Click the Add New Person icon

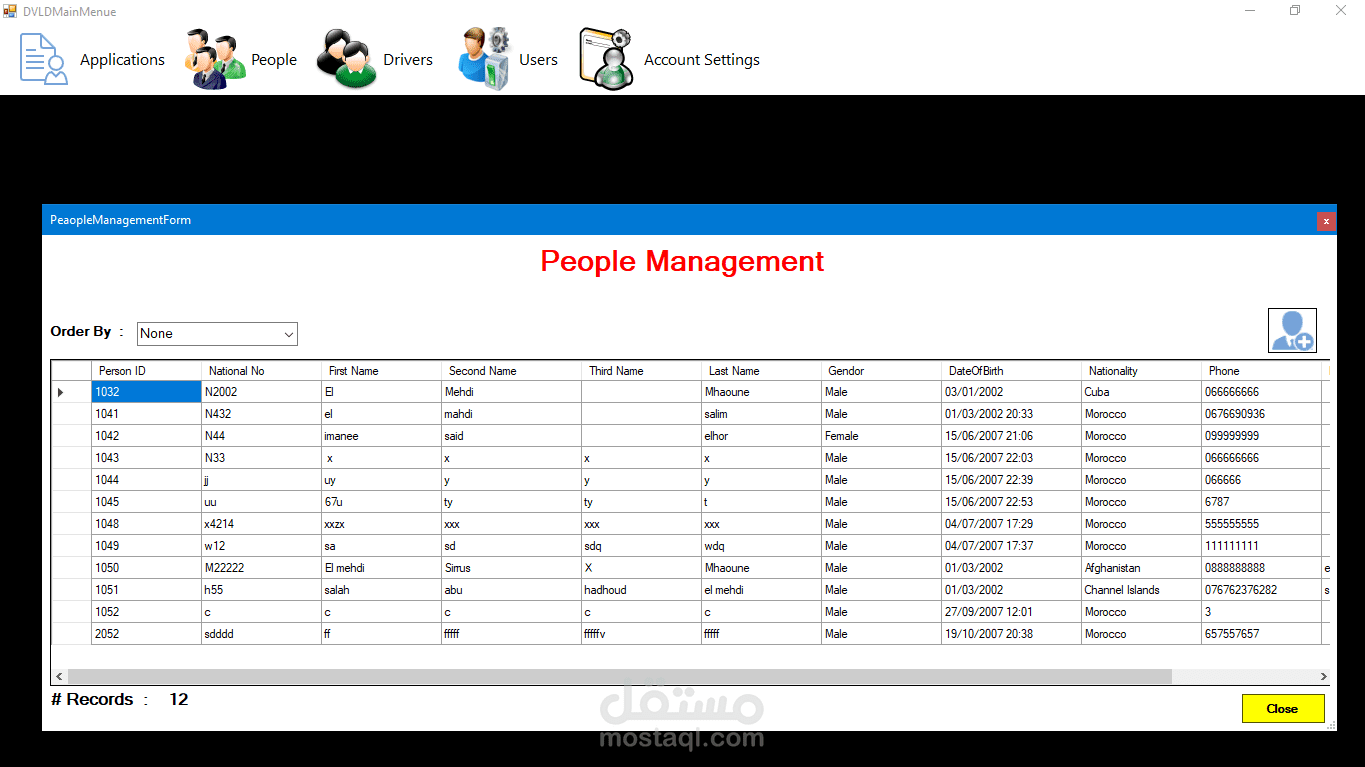click(x=1292, y=330)
